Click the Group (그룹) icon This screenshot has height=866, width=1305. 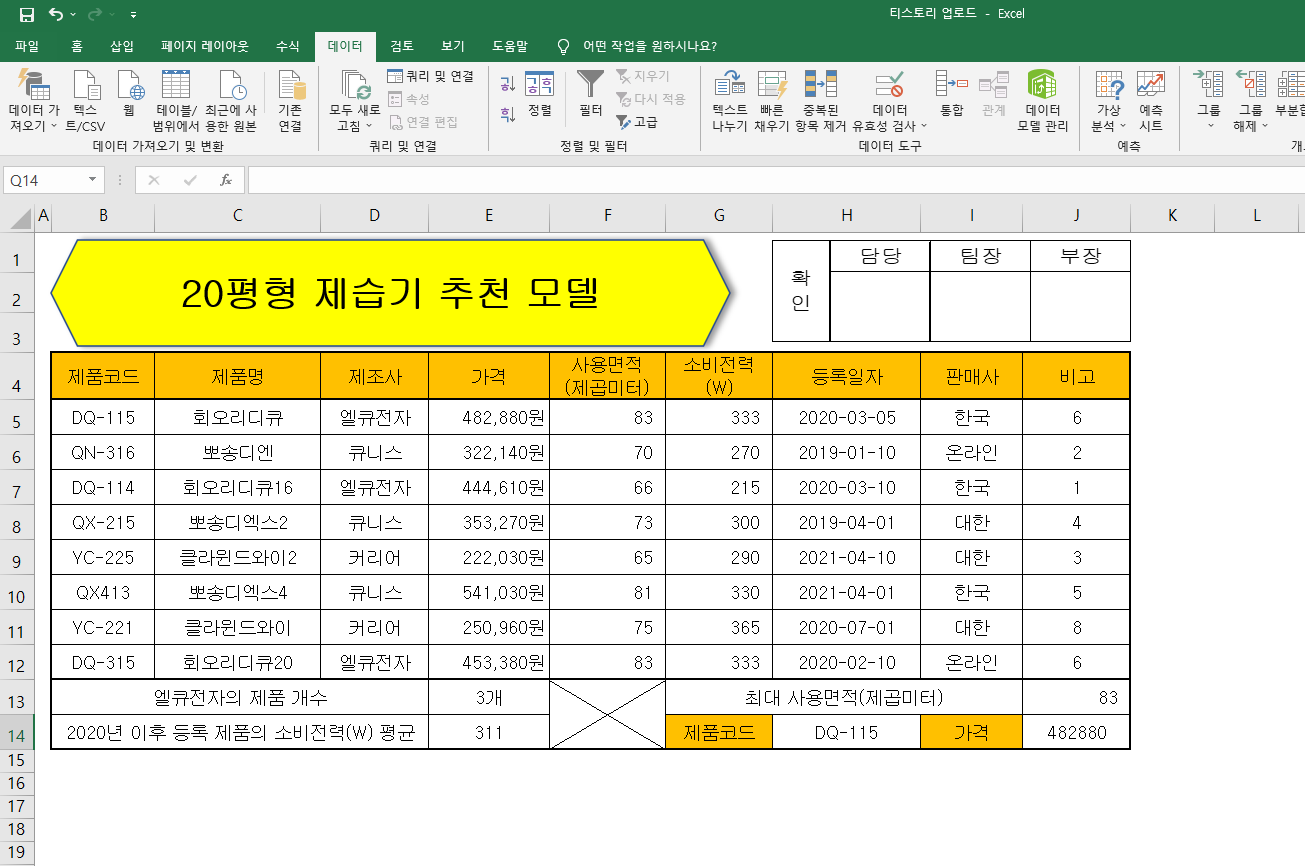click(1210, 86)
